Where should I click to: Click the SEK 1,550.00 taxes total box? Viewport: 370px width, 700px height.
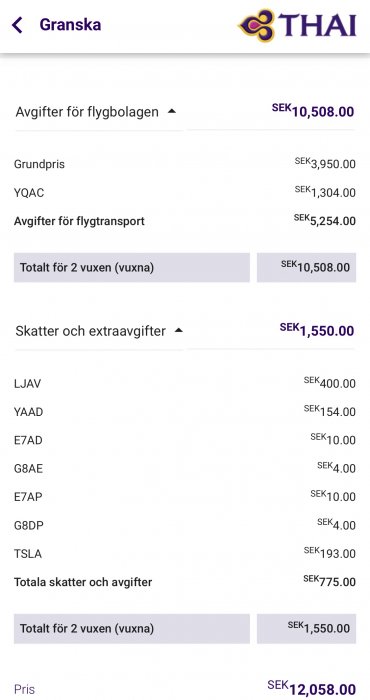pyautogui.click(x=306, y=629)
